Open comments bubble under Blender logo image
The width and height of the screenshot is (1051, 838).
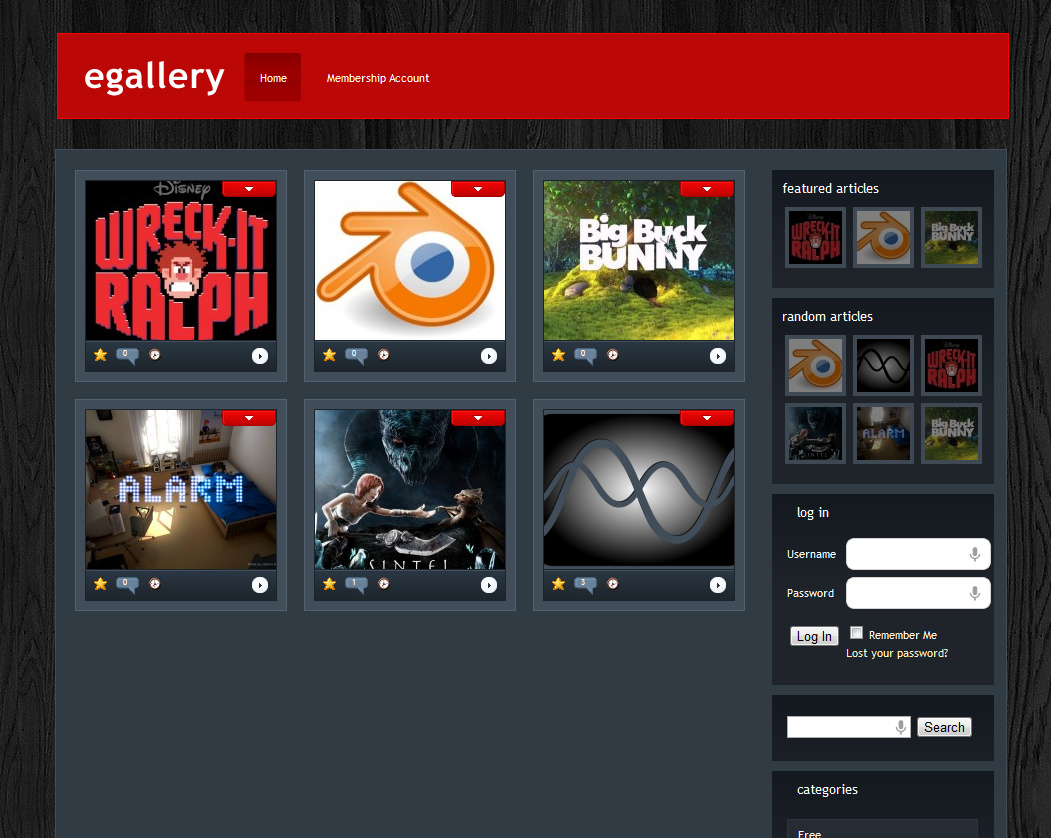click(x=356, y=355)
